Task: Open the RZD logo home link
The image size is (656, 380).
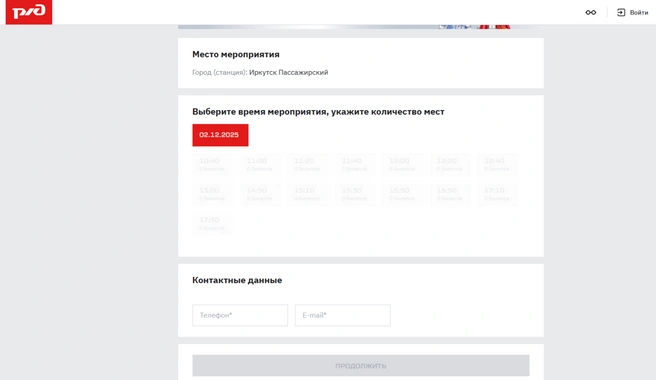Action: [29, 12]
